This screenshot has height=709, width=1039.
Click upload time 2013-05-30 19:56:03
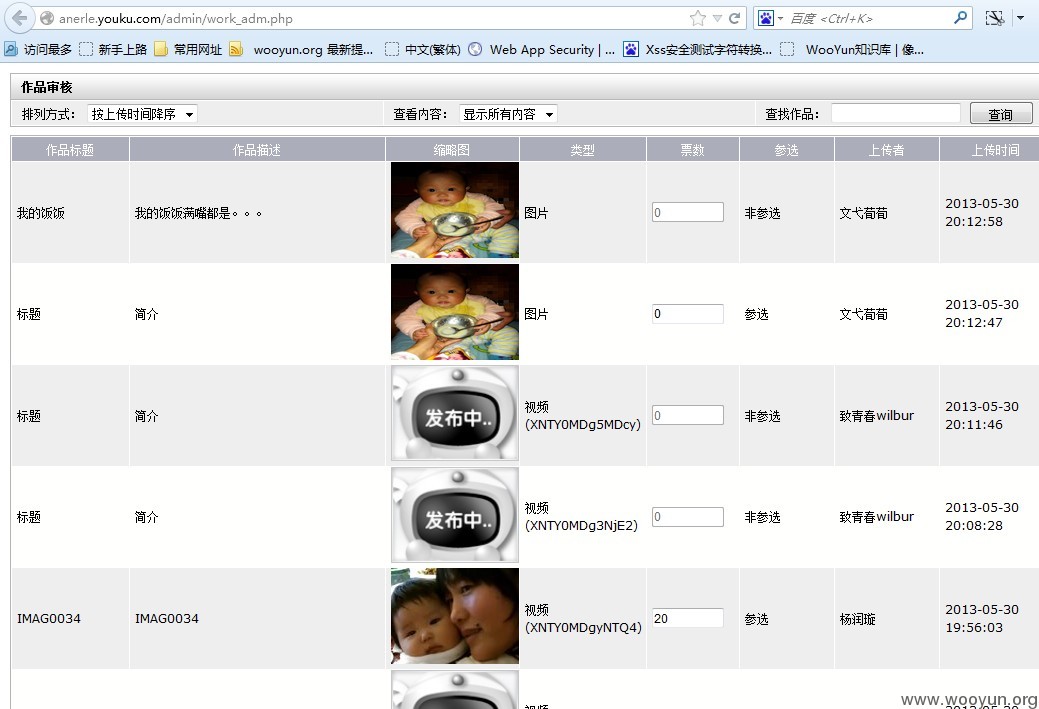click(982, 618)
